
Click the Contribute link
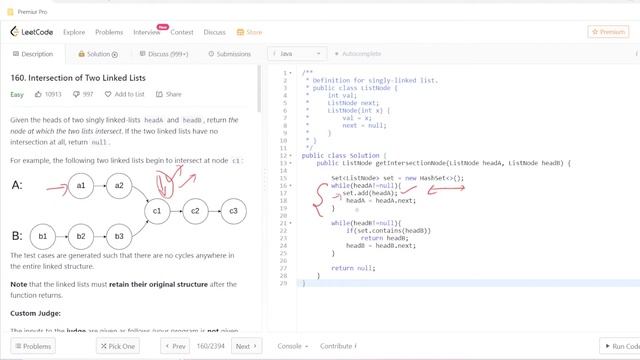[338, 346]
